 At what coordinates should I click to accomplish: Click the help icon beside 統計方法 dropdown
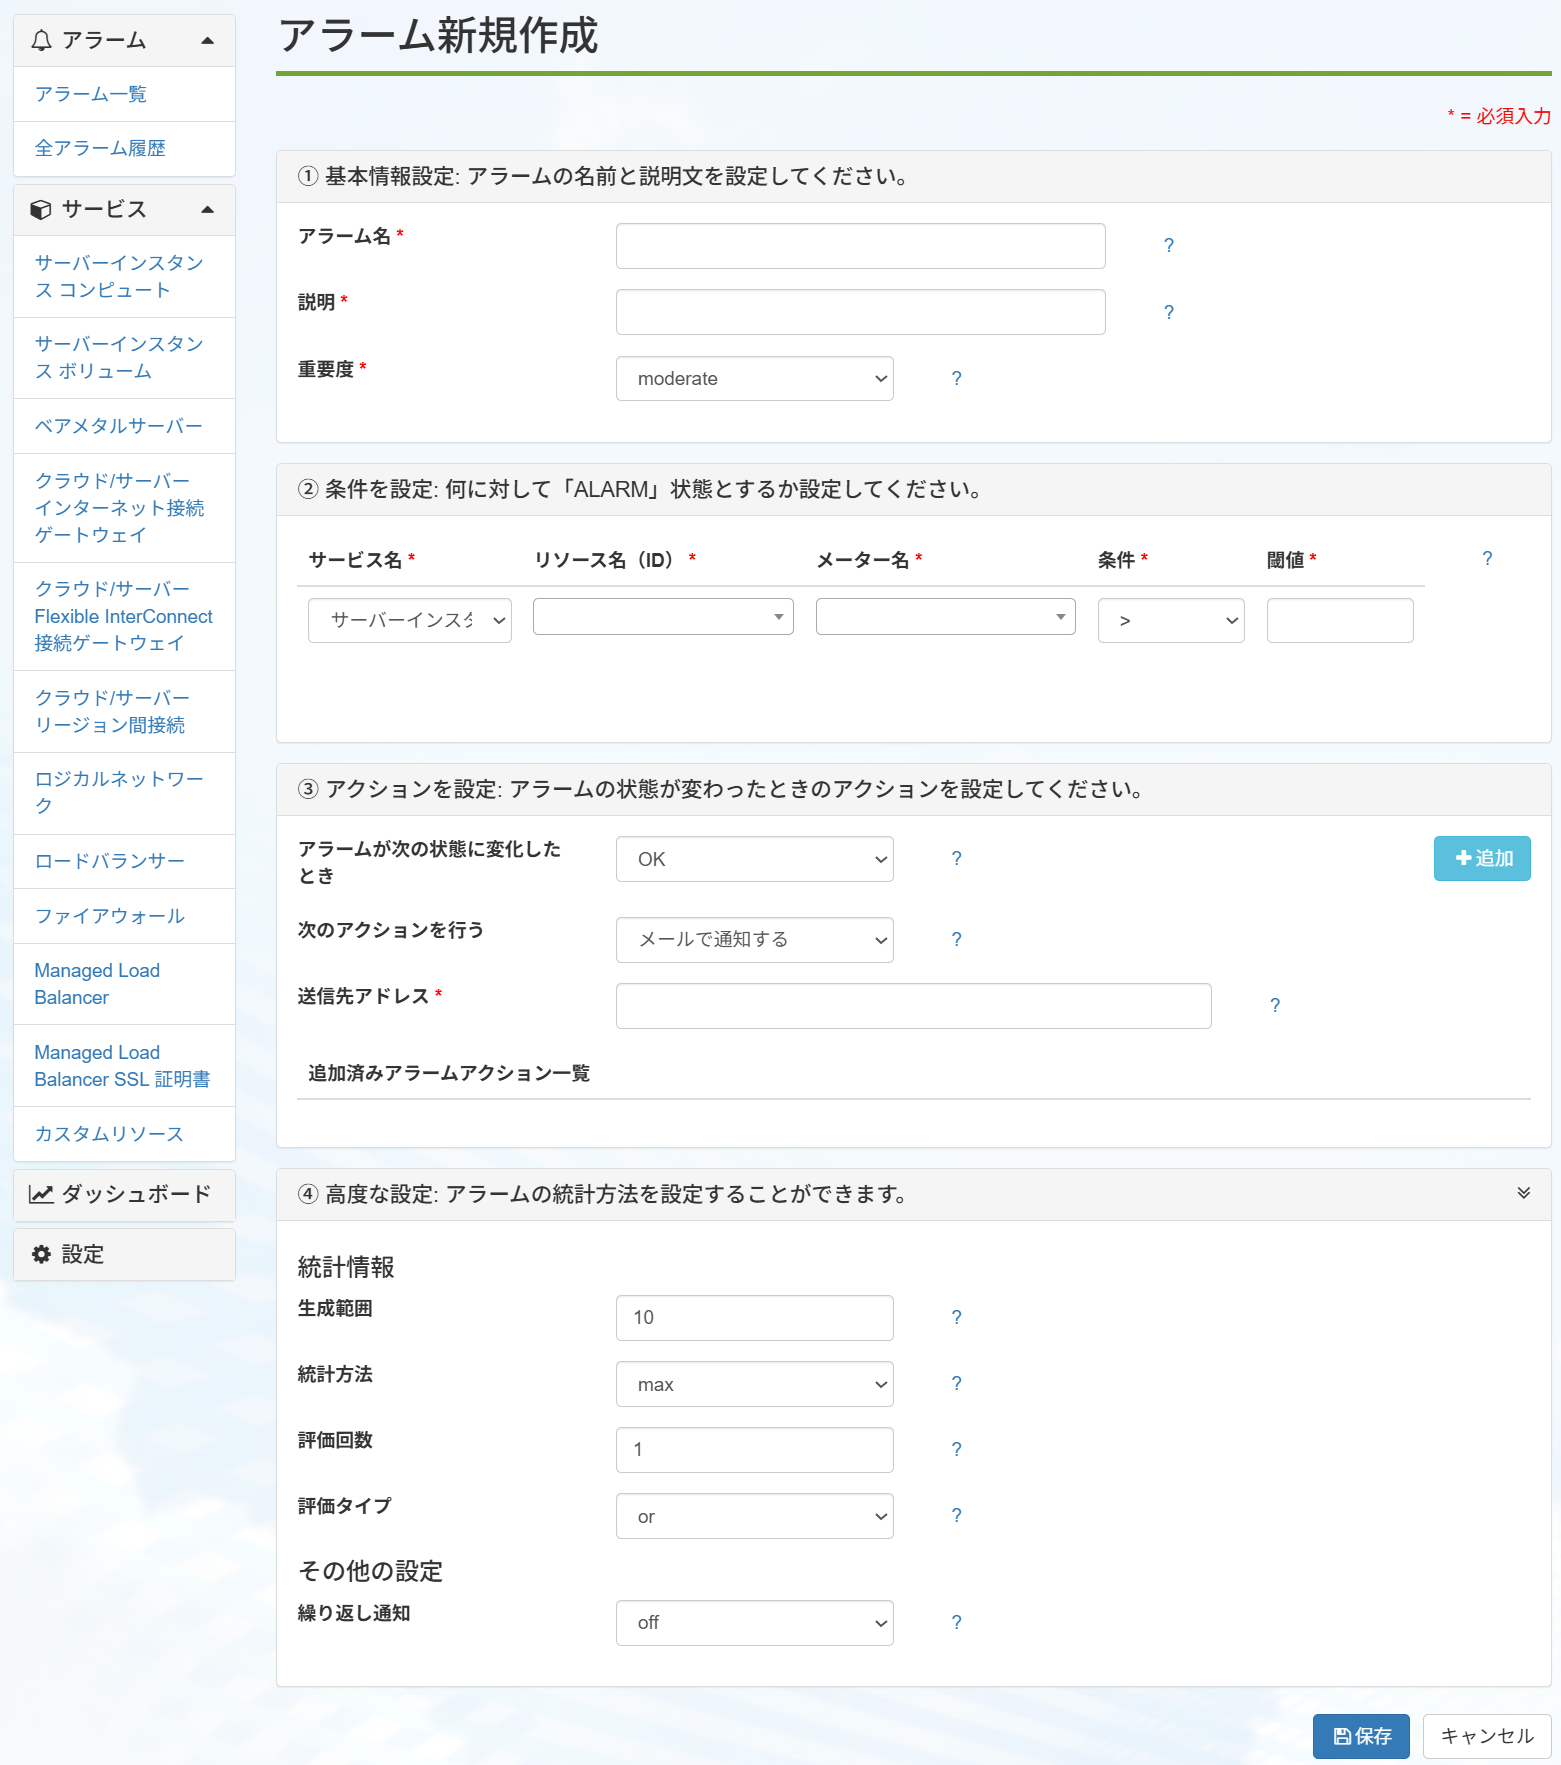(x=956, y=1384)
